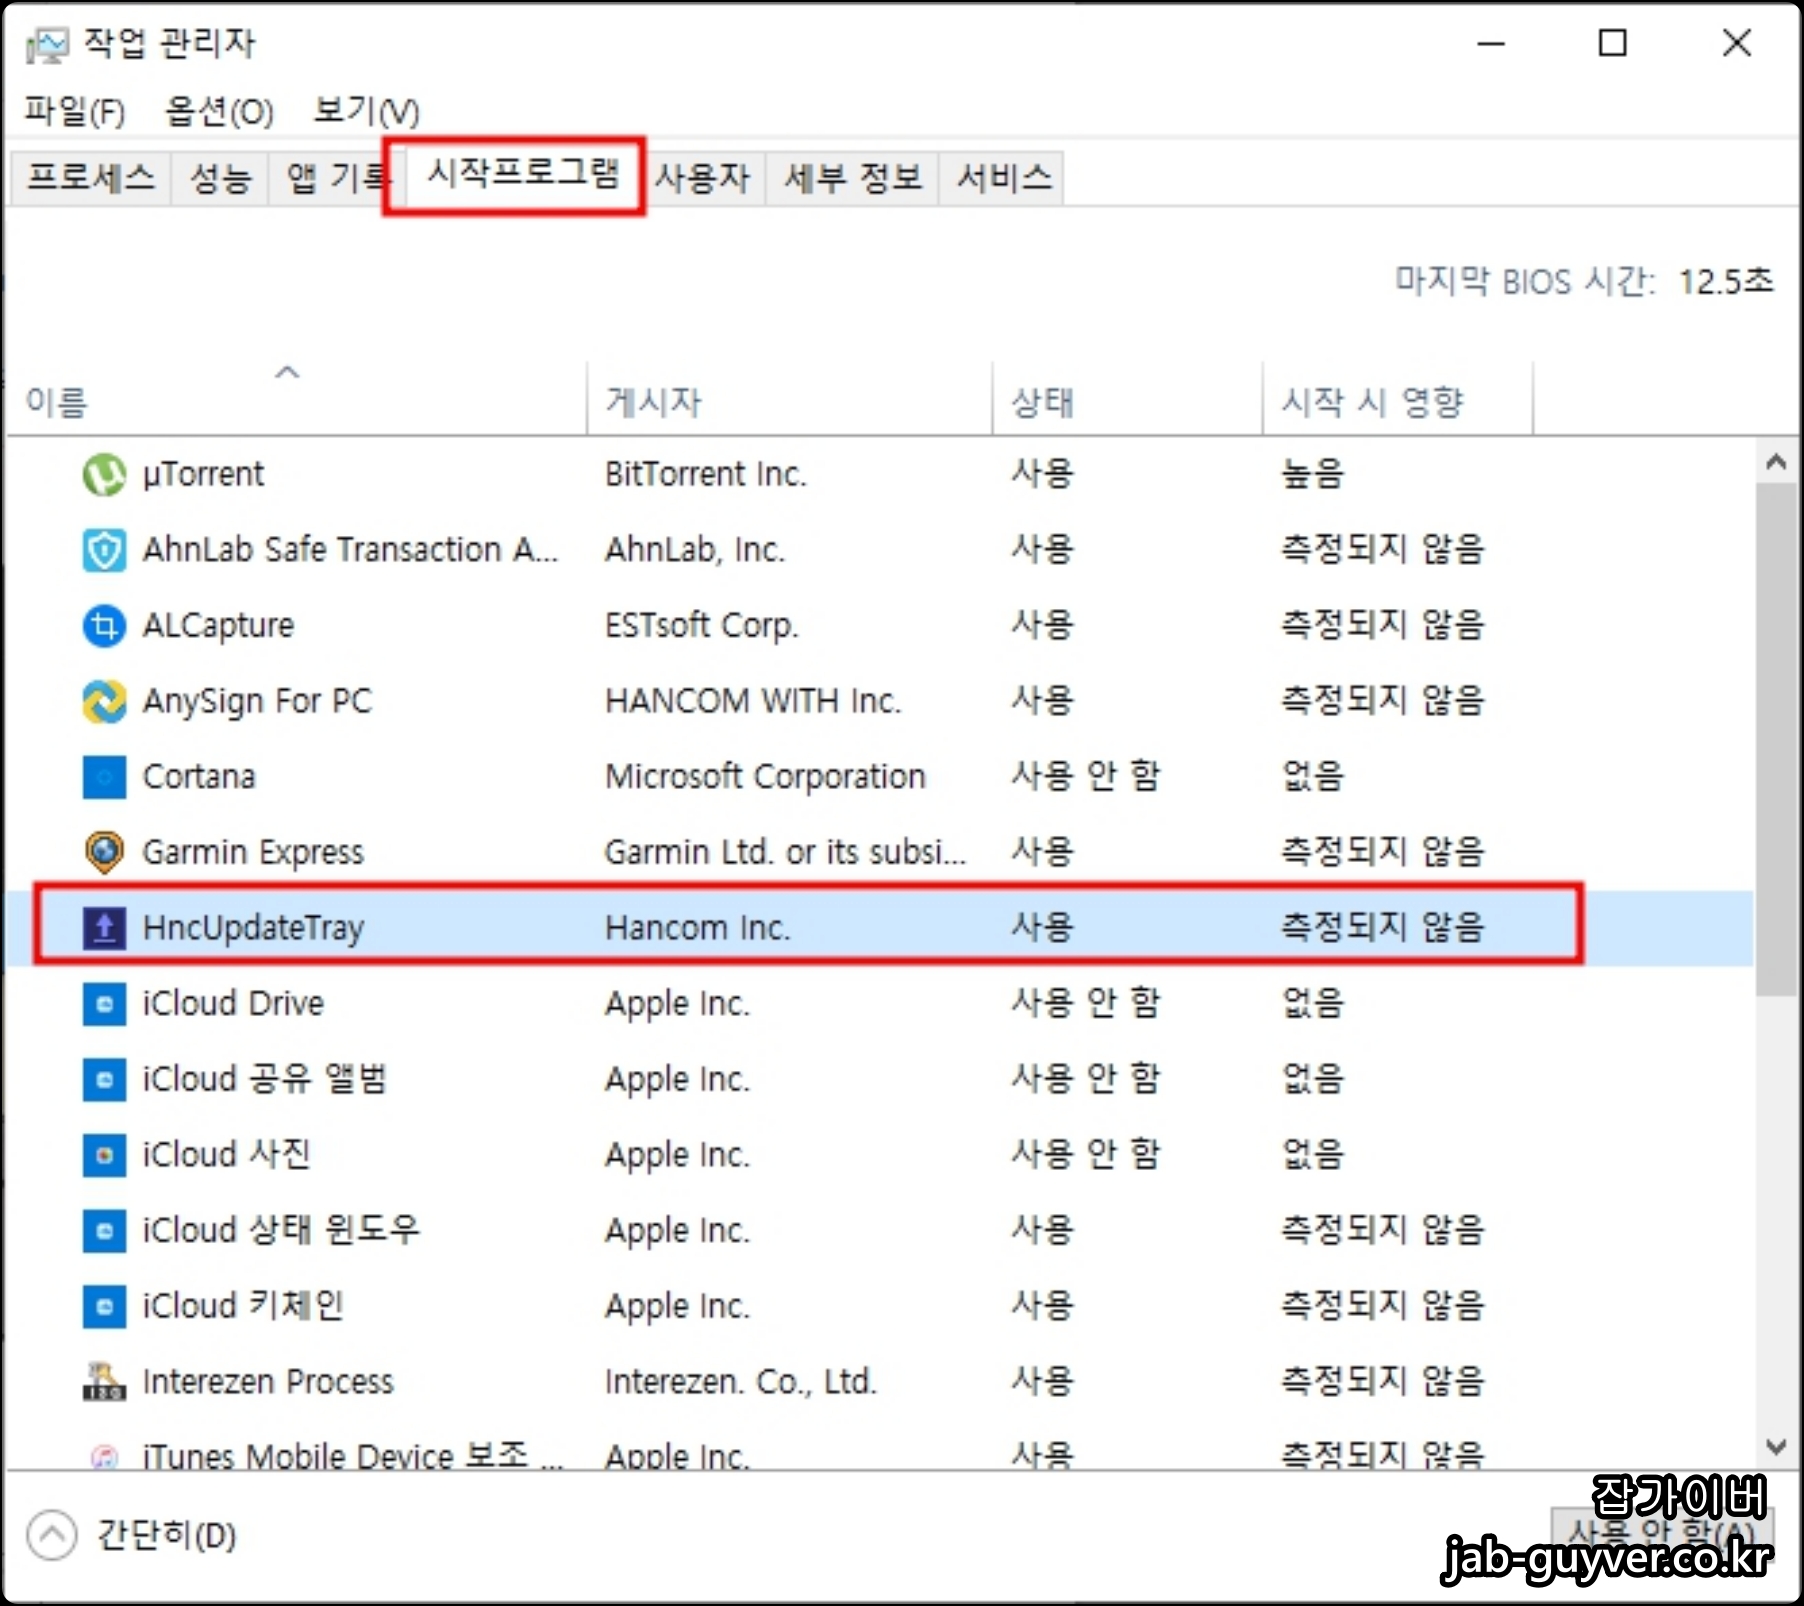Switch to the 성능 tab
Image resolution: width=1804 pixels, height=1606 pixels.
(220, 178)
